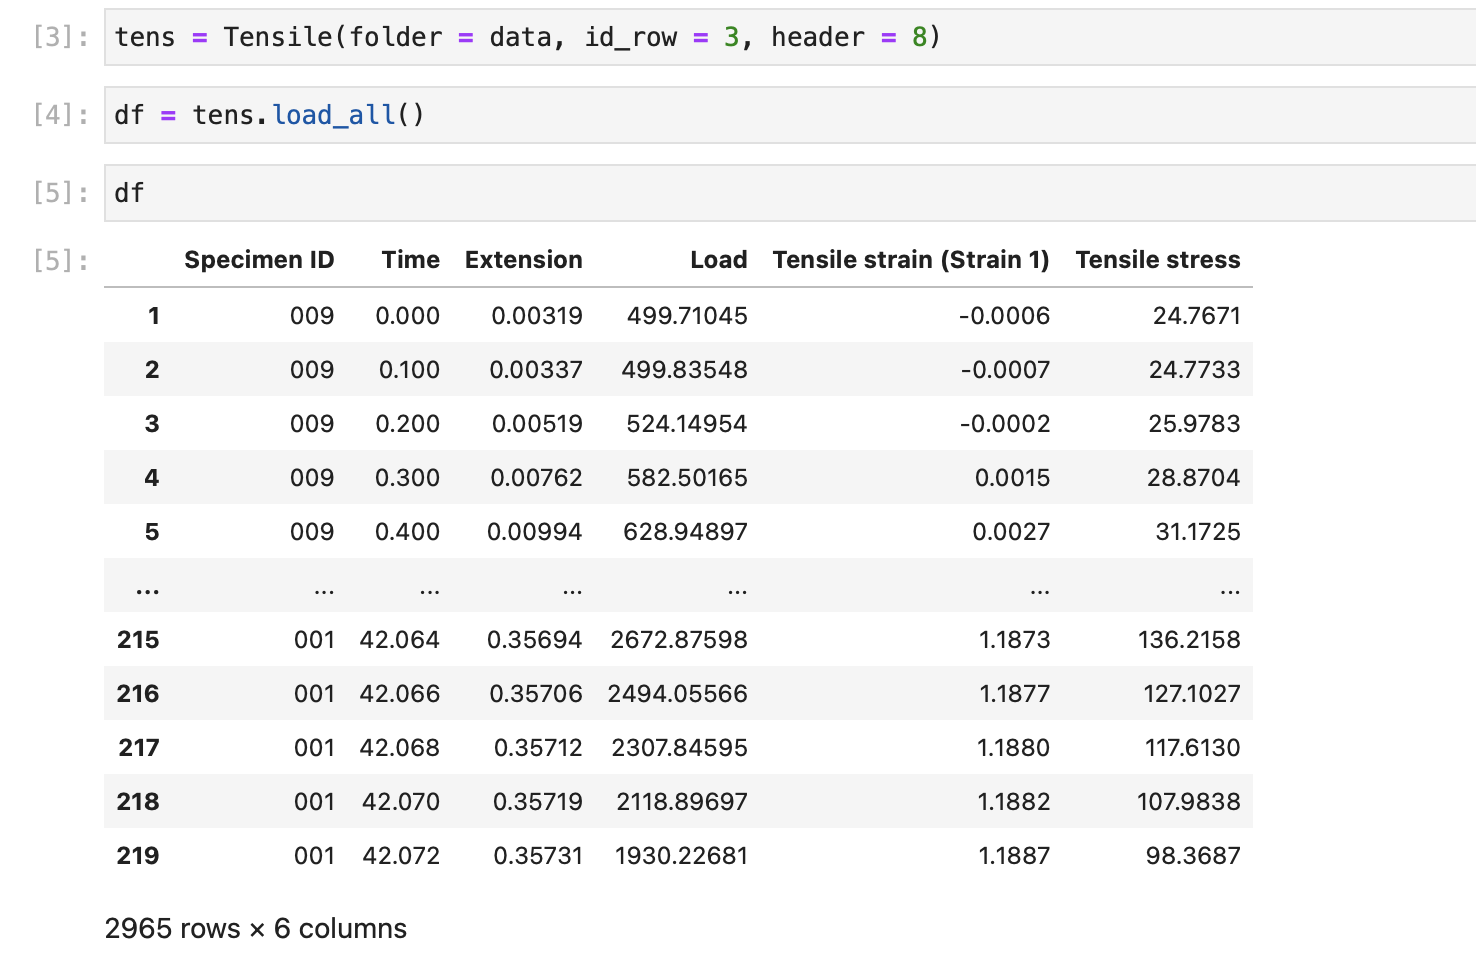The height and width of the screenshot is (972, 1476).
Task: Click the Extension value 0.35712
Action: pos(538,748)
